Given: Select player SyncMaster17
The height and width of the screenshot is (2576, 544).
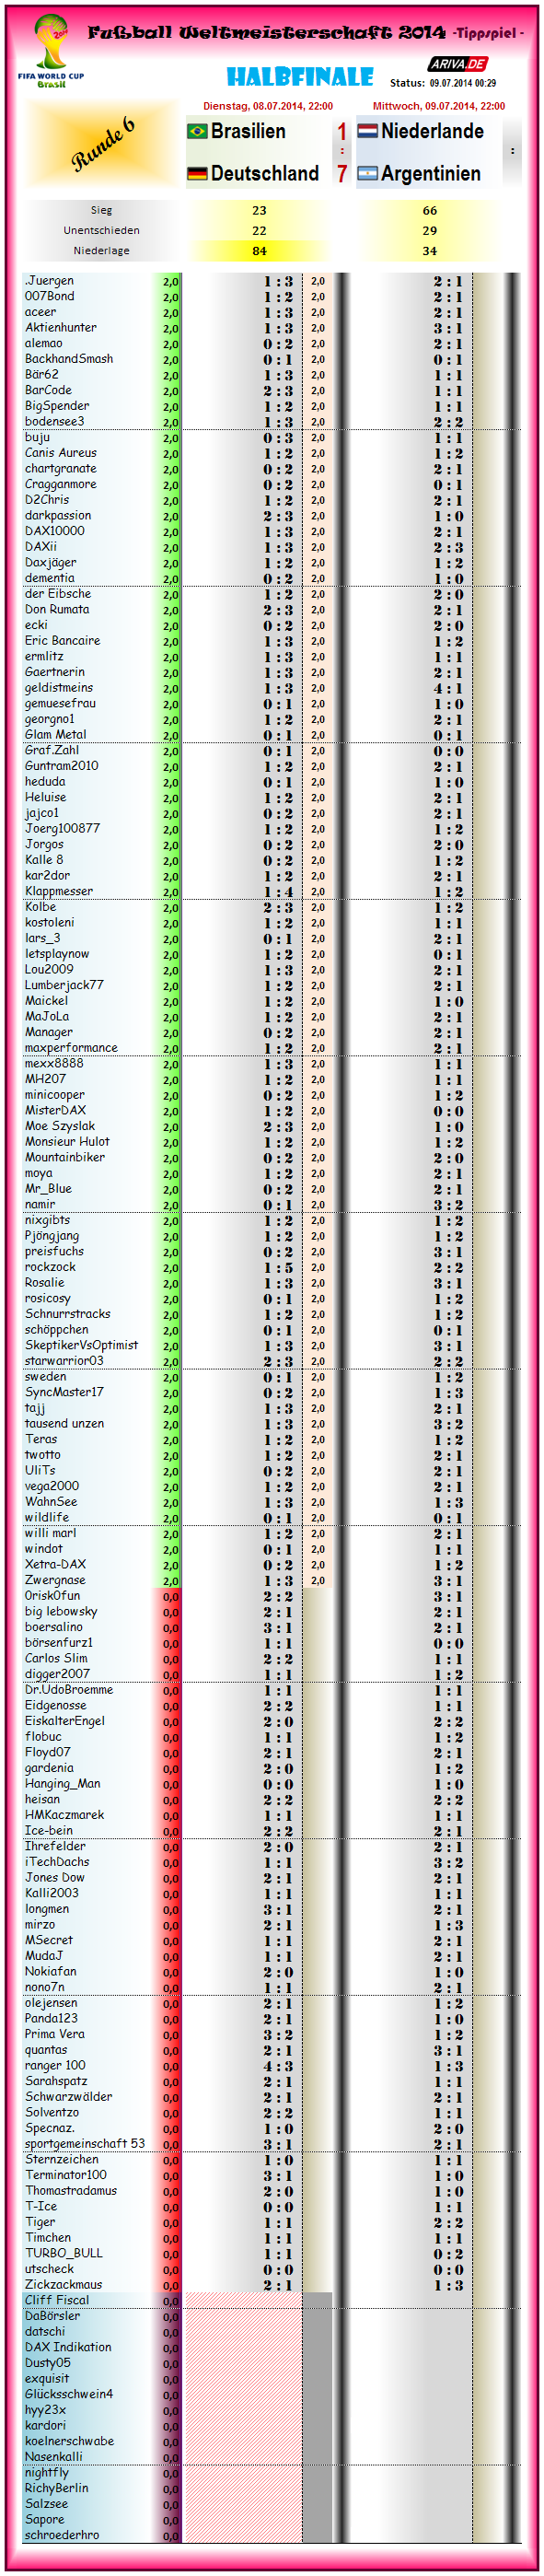Looking at the screenshot, I should pos(64,1392).
